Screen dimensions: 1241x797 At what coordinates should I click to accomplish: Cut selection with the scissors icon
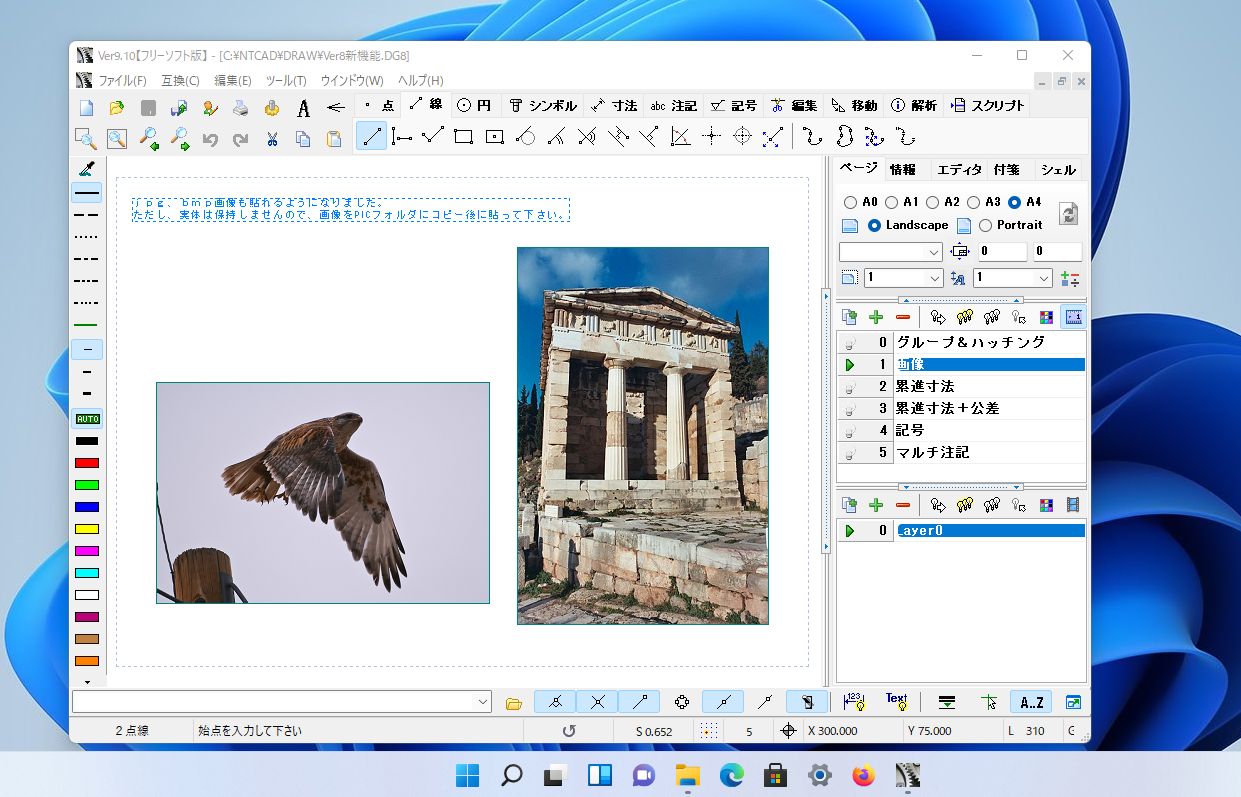click(x=272, y=138)
